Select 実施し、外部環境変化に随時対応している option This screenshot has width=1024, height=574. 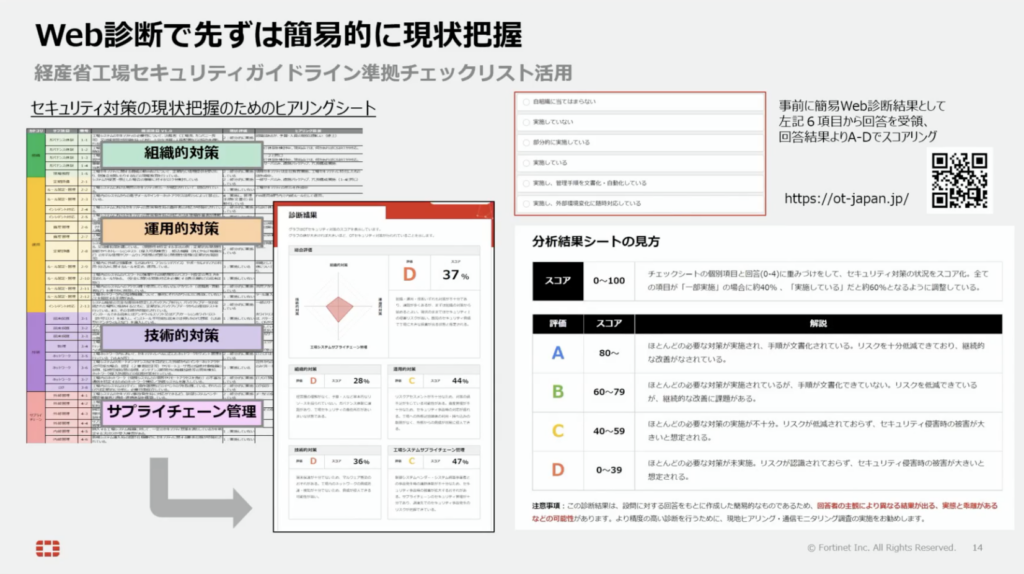click(x=527, y=203)
